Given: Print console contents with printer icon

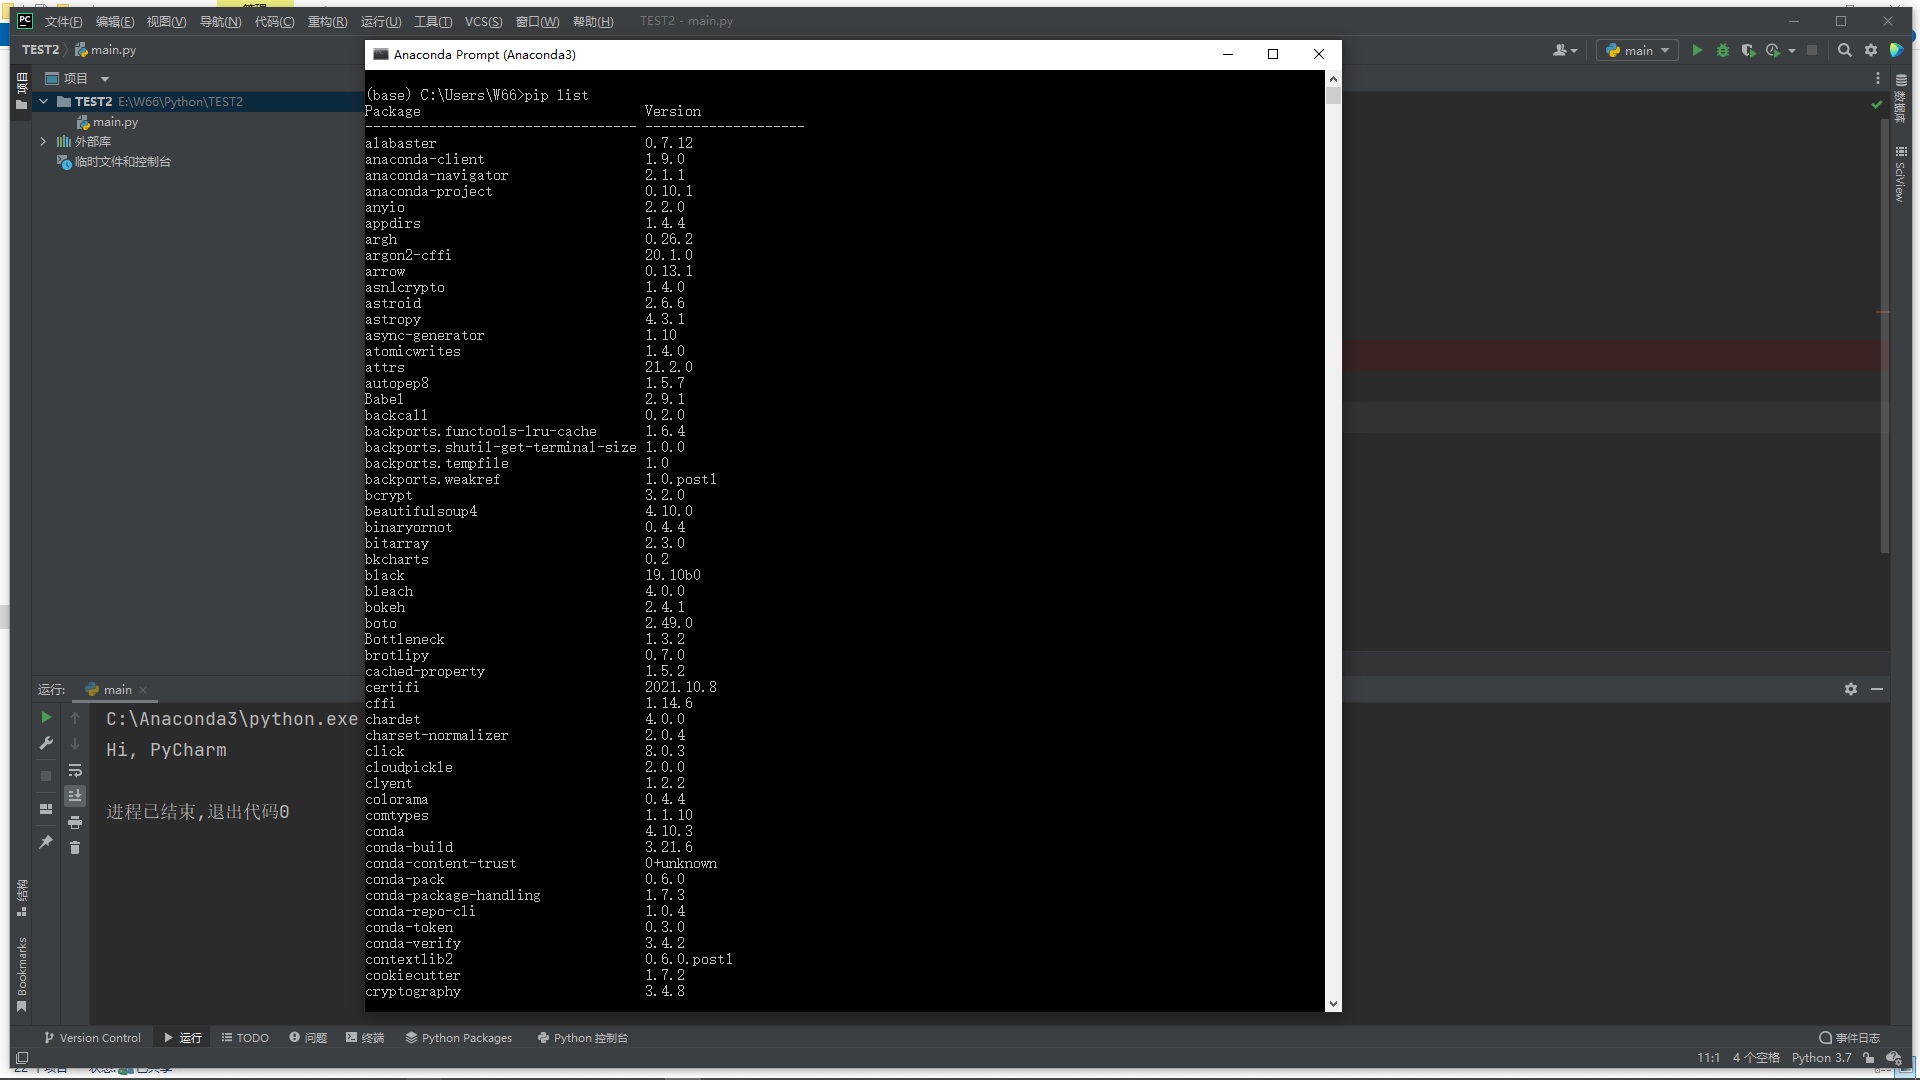Looking at the screenshot, I should pos(75,822).
